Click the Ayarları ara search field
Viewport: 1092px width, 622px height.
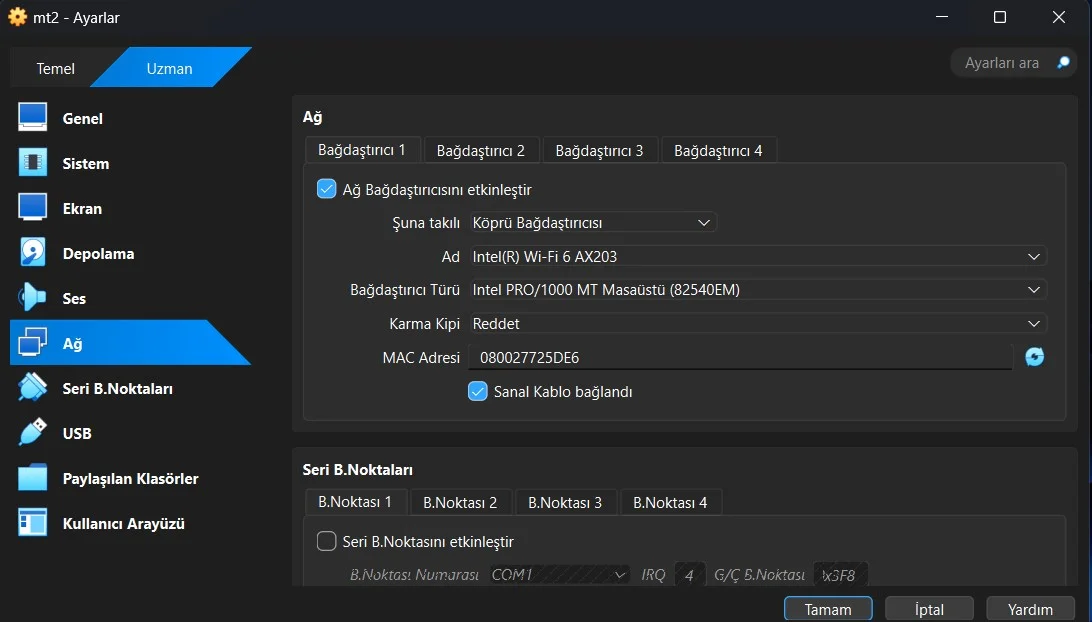pos(1002,63)
